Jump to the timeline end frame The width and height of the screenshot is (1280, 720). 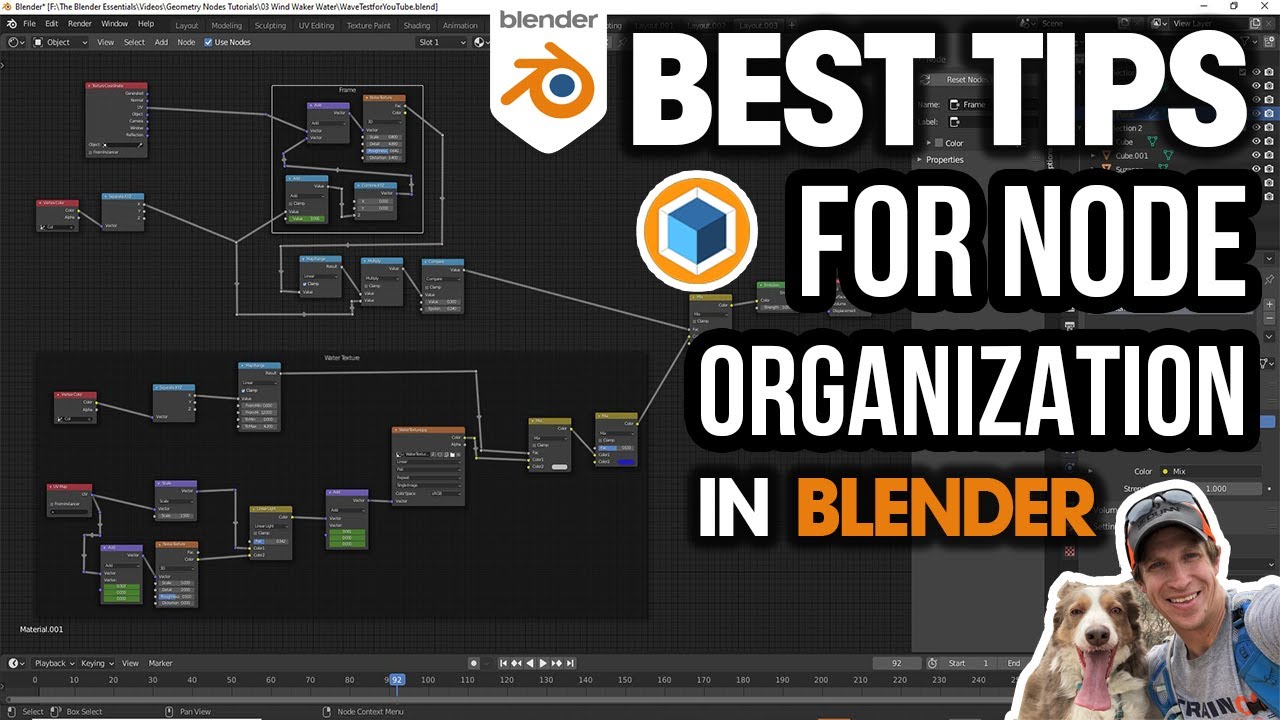click(569, 663)
